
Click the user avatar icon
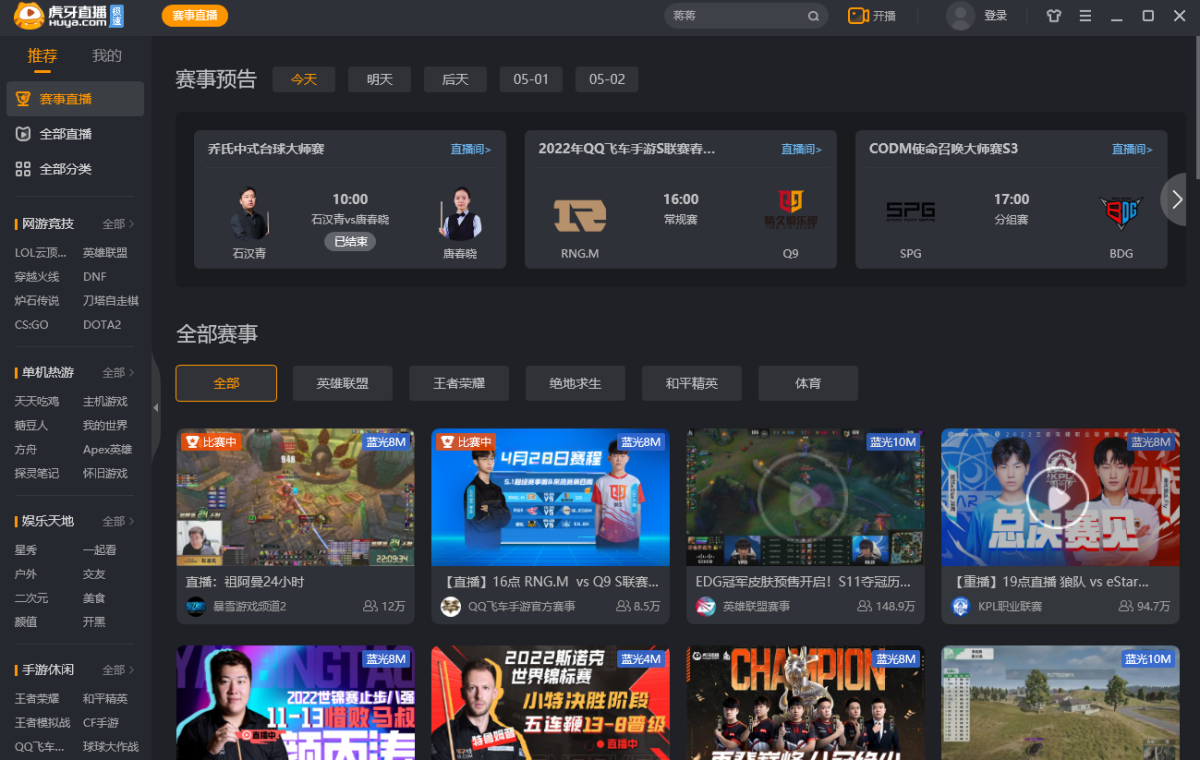pyautogui.click(x=960, y=16)
